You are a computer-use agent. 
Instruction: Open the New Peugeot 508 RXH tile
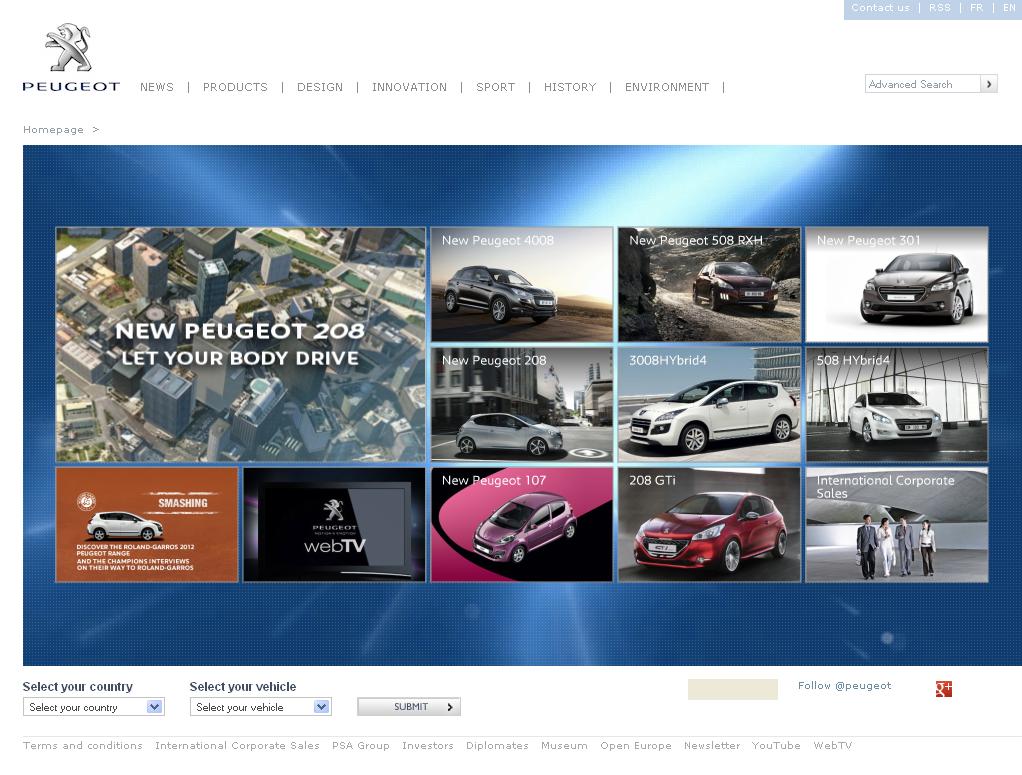pos(709,284)
